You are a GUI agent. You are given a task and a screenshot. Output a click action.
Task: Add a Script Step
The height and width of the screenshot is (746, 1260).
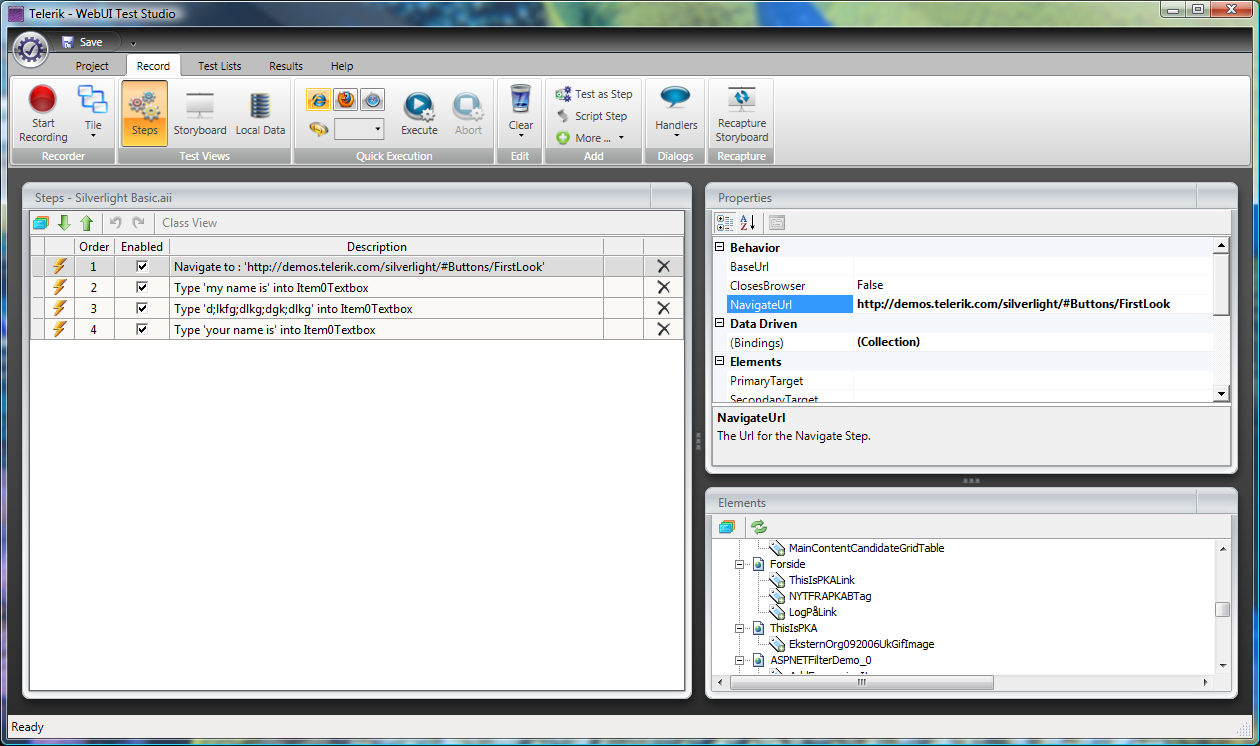593,116
